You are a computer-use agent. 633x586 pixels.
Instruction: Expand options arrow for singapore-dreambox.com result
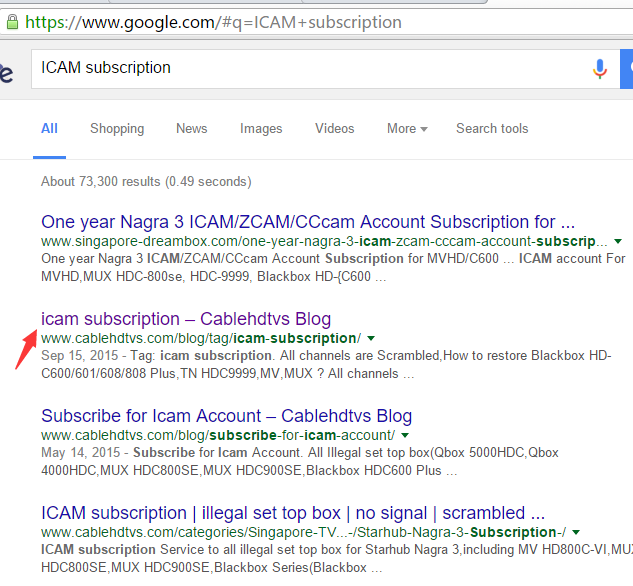tap(618, 241)
